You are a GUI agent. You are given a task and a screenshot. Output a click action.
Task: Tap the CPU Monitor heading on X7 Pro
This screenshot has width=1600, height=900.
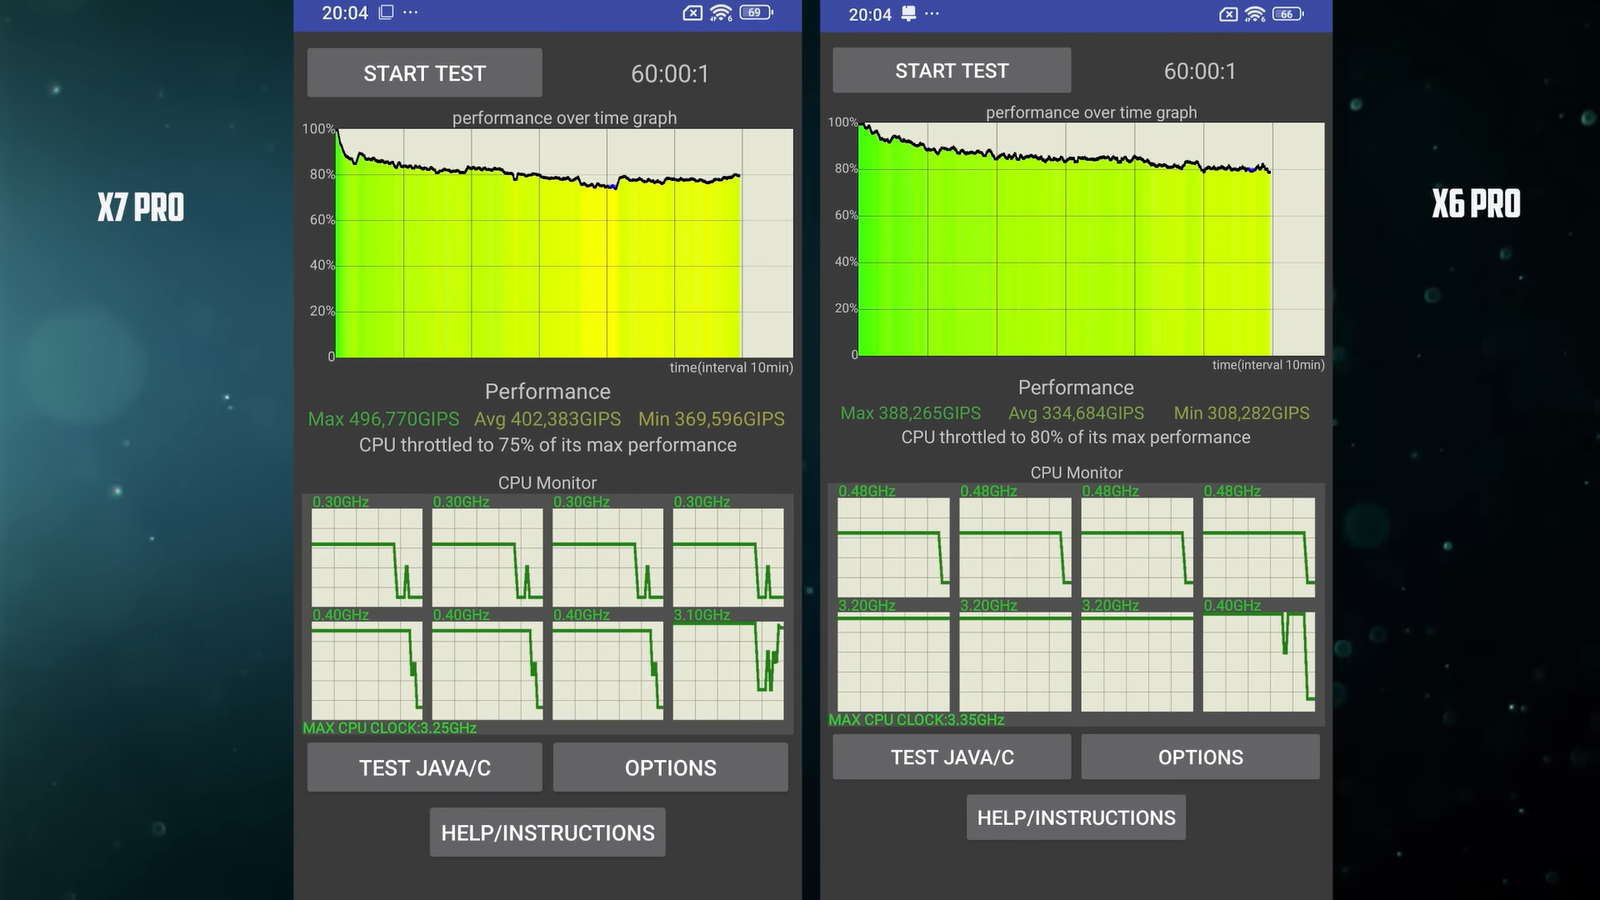point(548,483)
